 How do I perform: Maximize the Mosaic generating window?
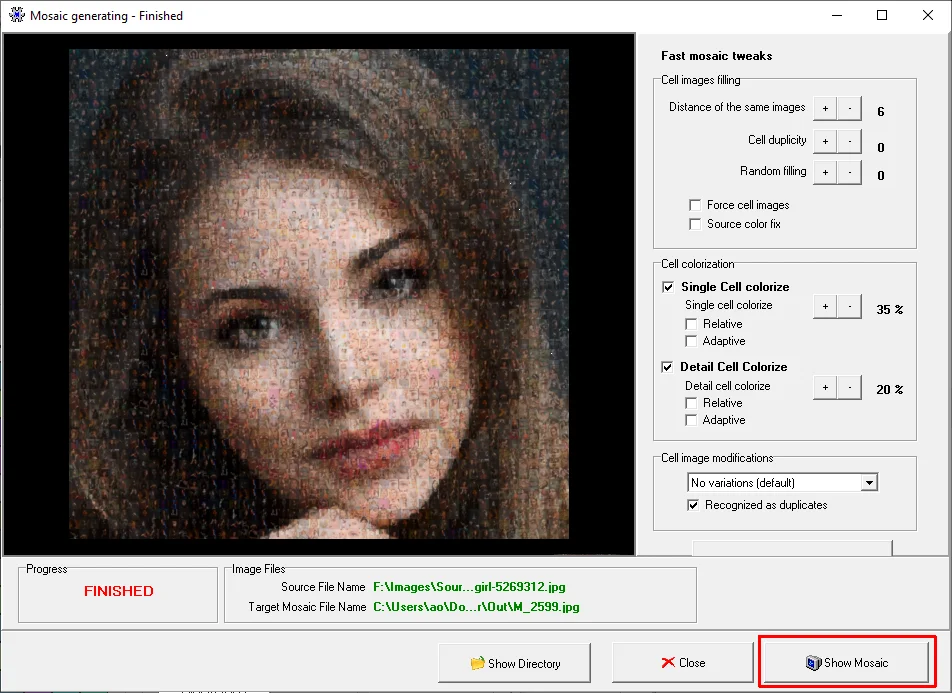(882, 15)
